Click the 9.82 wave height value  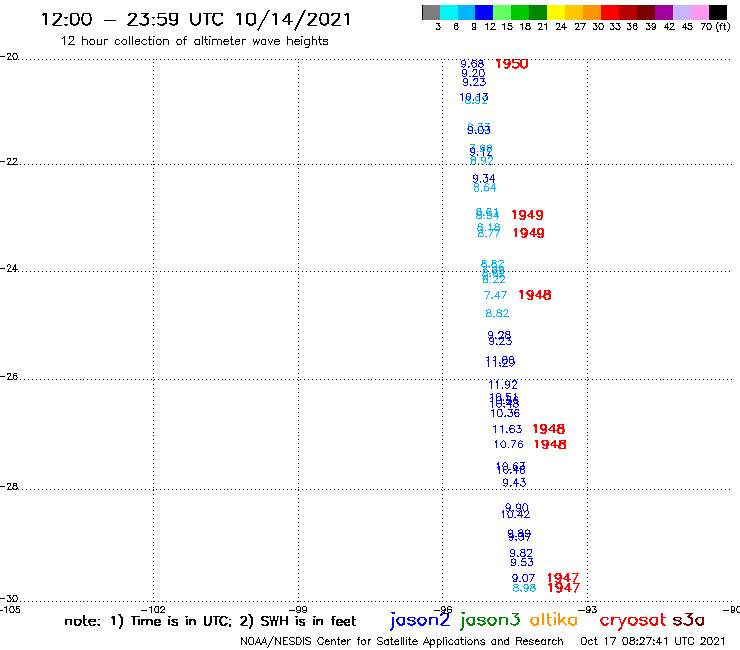521,553
